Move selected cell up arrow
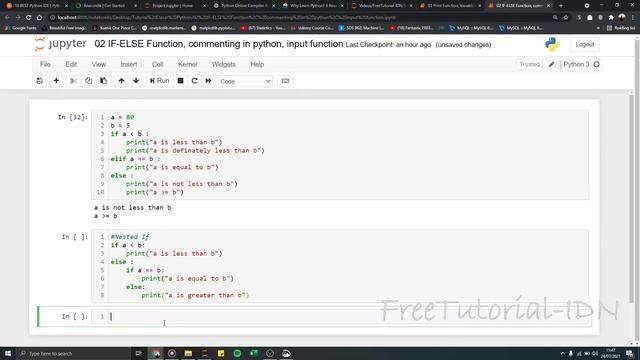 coord(121,81)
